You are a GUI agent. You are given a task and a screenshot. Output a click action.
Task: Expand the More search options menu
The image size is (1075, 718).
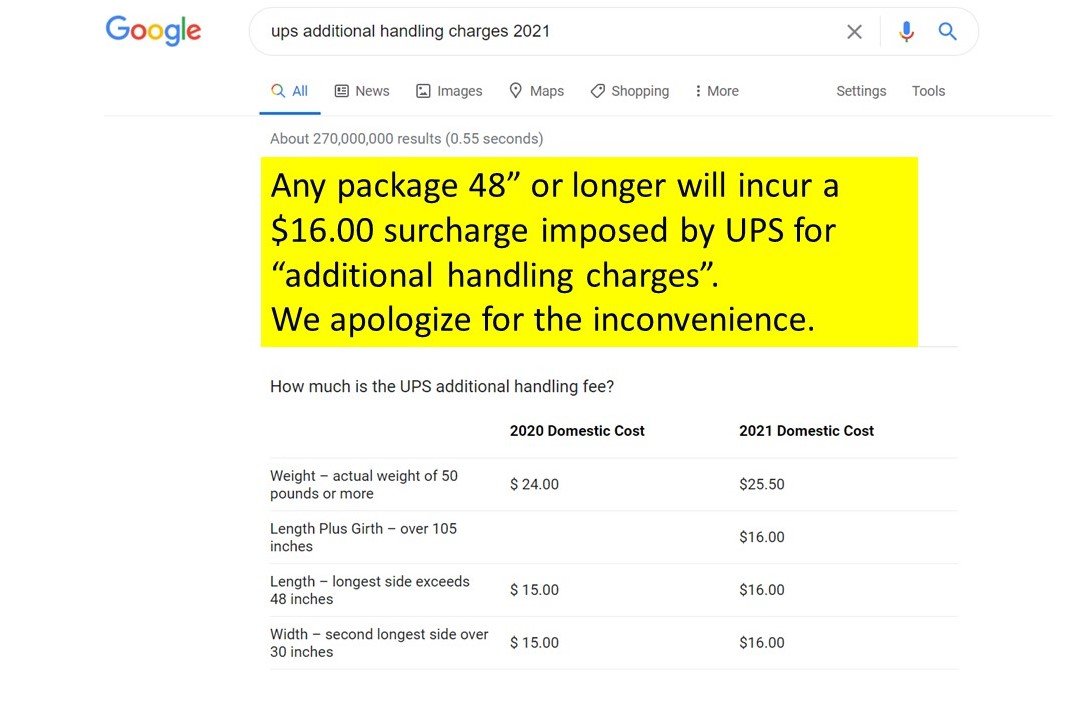coord(716,91)
